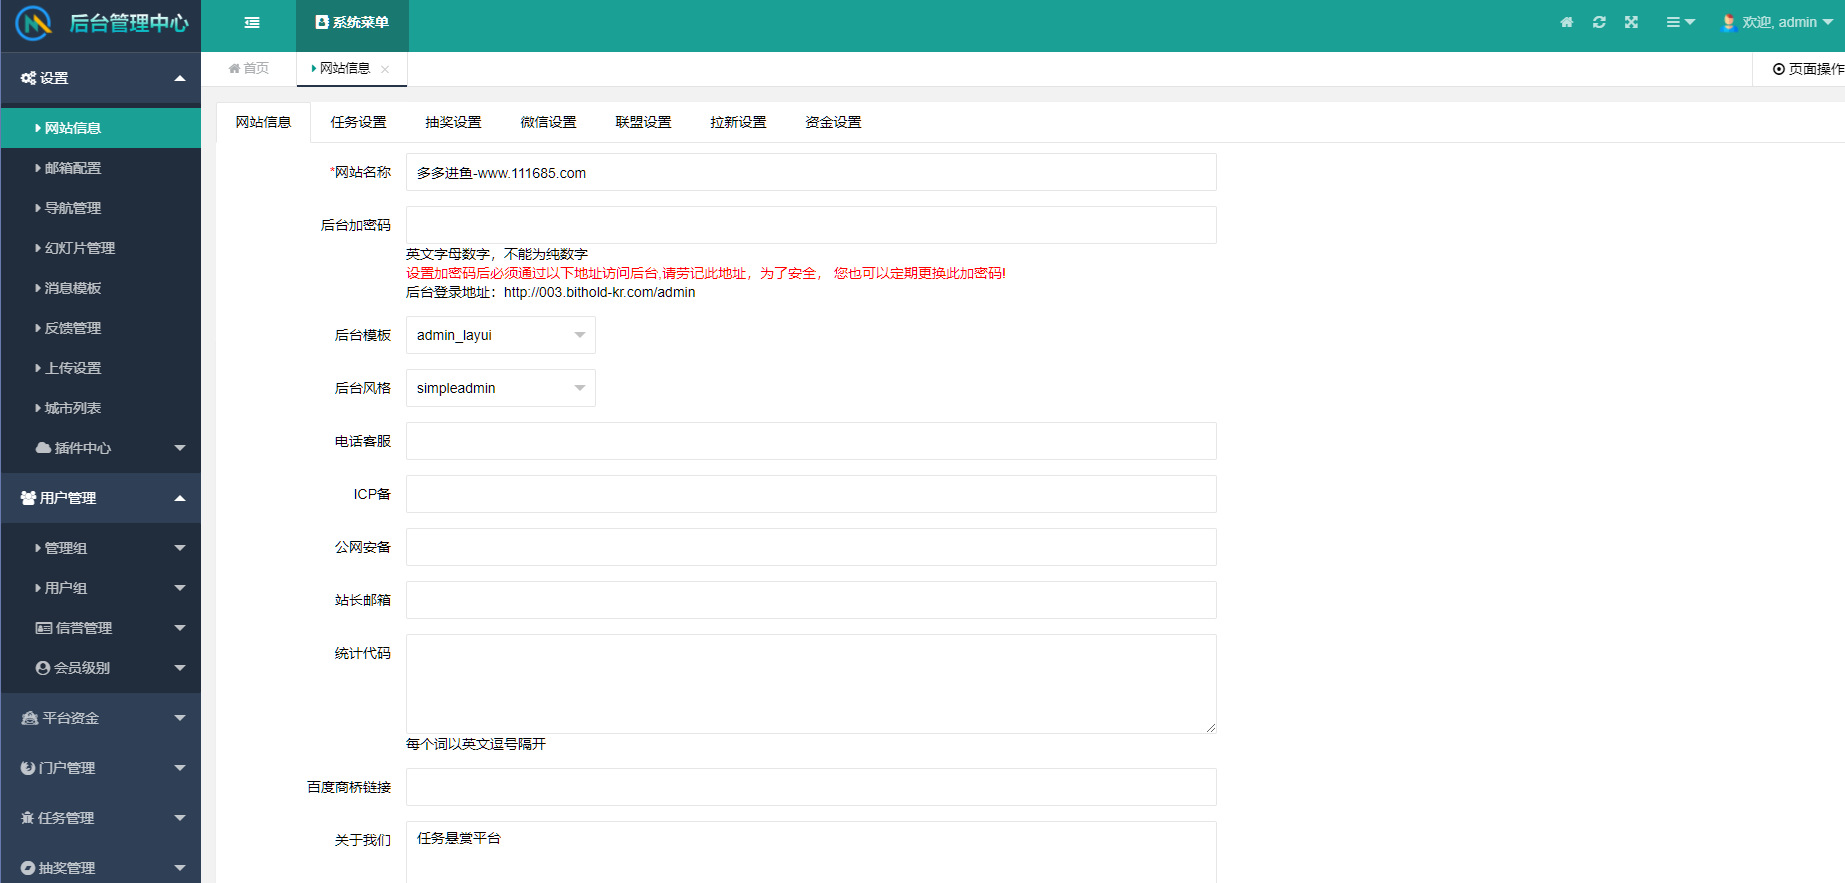This screenshot has height=883, width=1845.
Task: Click the cloud icon beside 插件中心
Action: (x=43, y=448)
